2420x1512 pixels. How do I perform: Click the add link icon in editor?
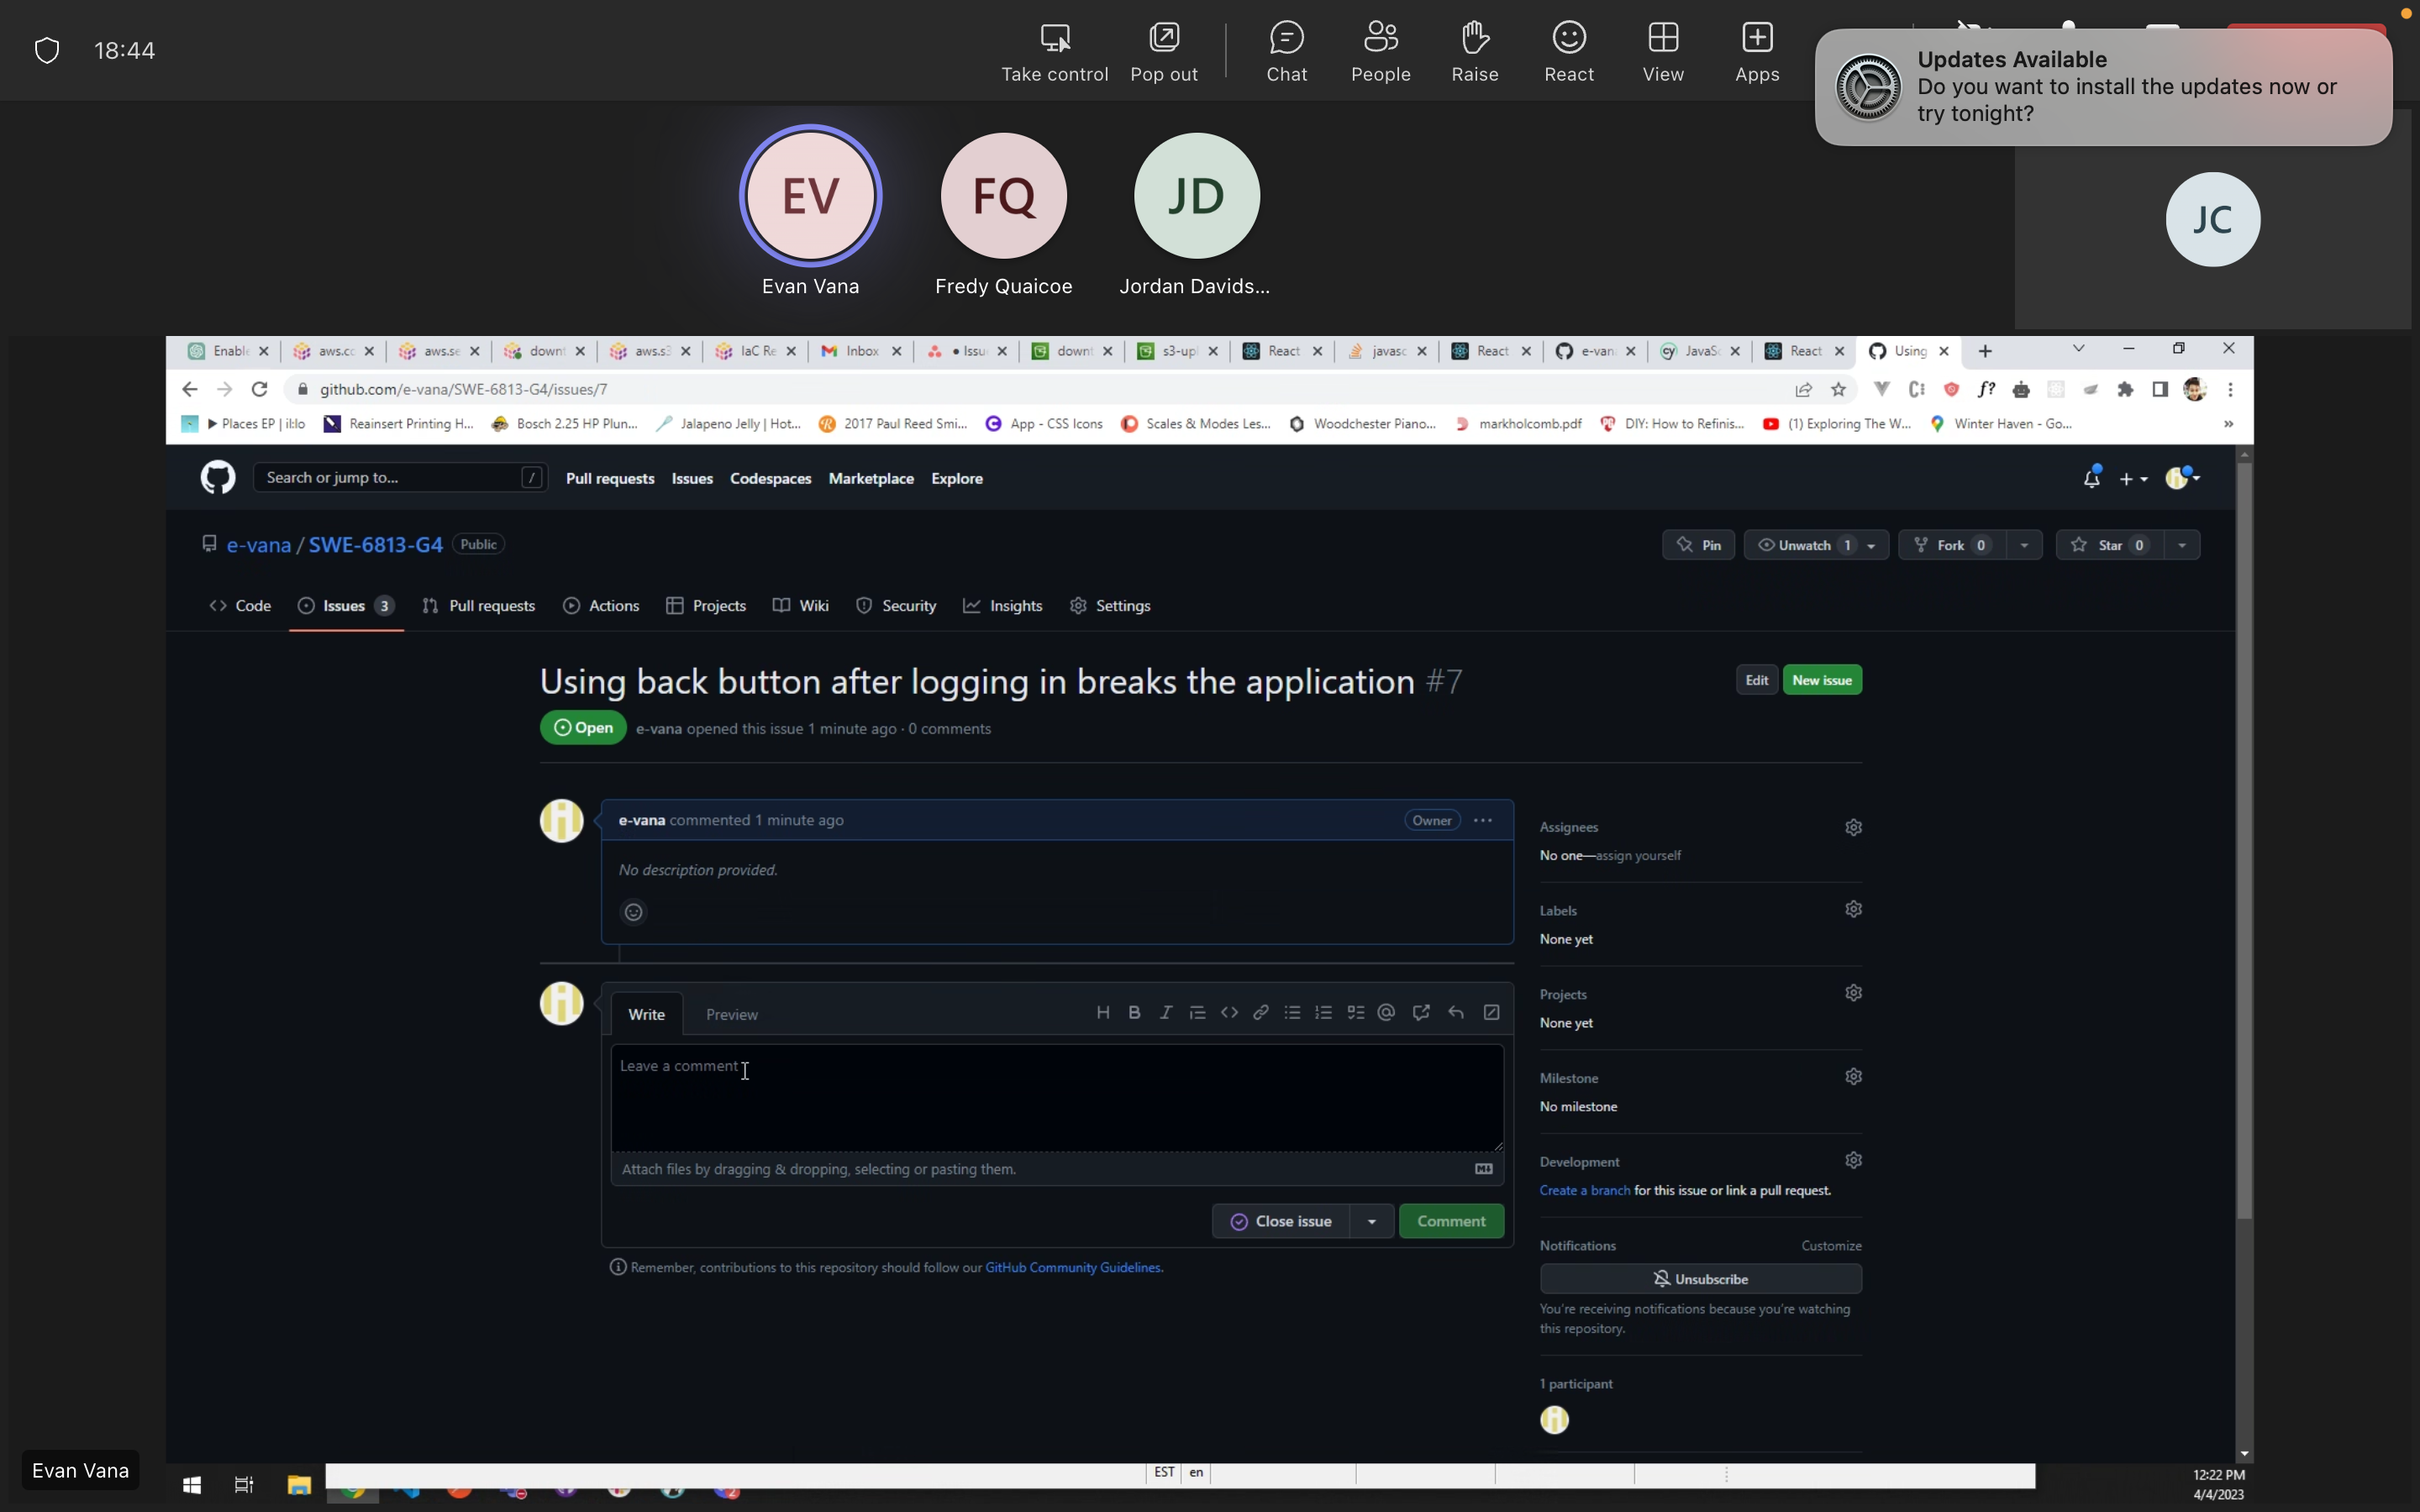pyautogui.click(x=1261, y=1013)
